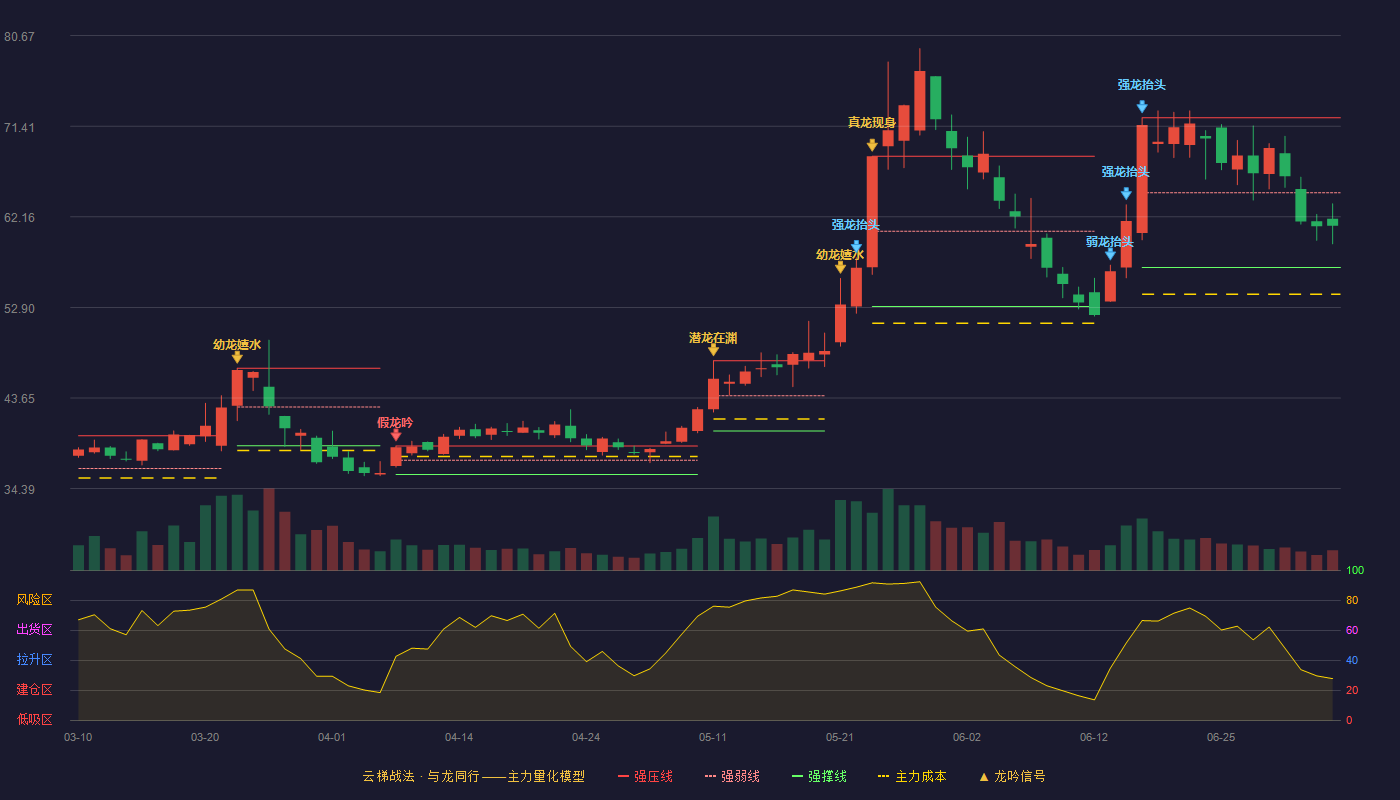1400x800 pixels.
Task: Toggle the 强撑线 legend item
Action: pyautogui.click(x=819, y=776)
